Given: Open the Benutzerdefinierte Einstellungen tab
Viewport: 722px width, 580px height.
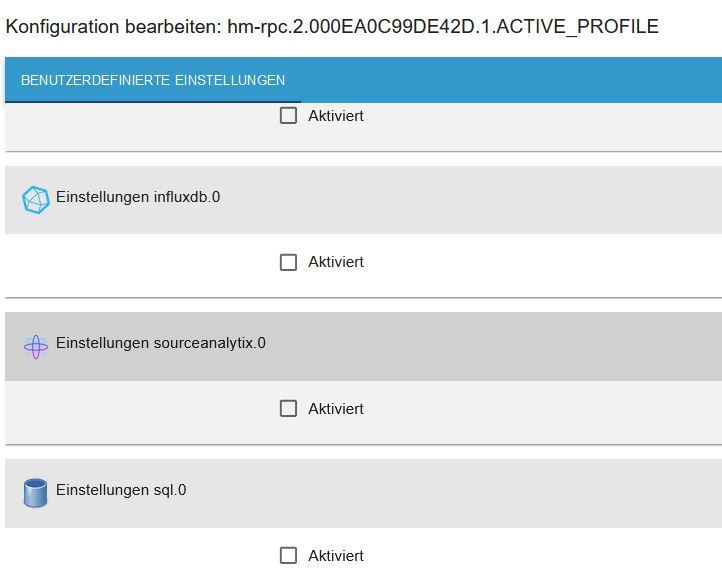Looking at the screenshot, I should pos(153,80).
